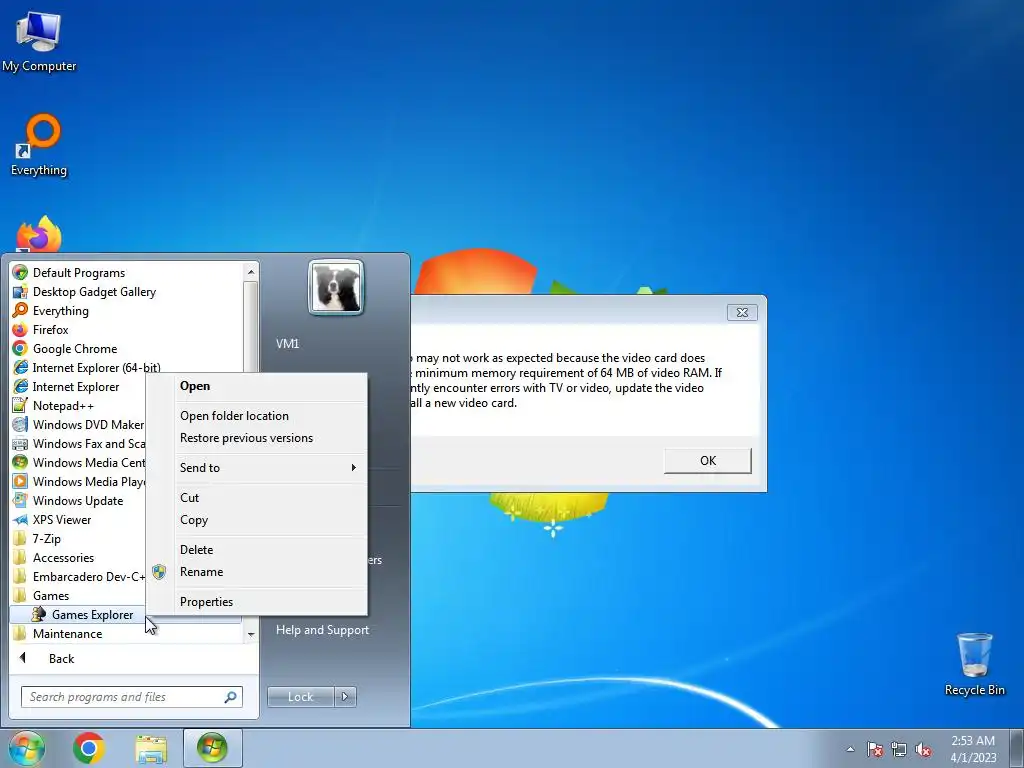Launch Windows Media Player from Start menu
The height and width of the screenshot is (768, 1024).
[x=78, y=481]
